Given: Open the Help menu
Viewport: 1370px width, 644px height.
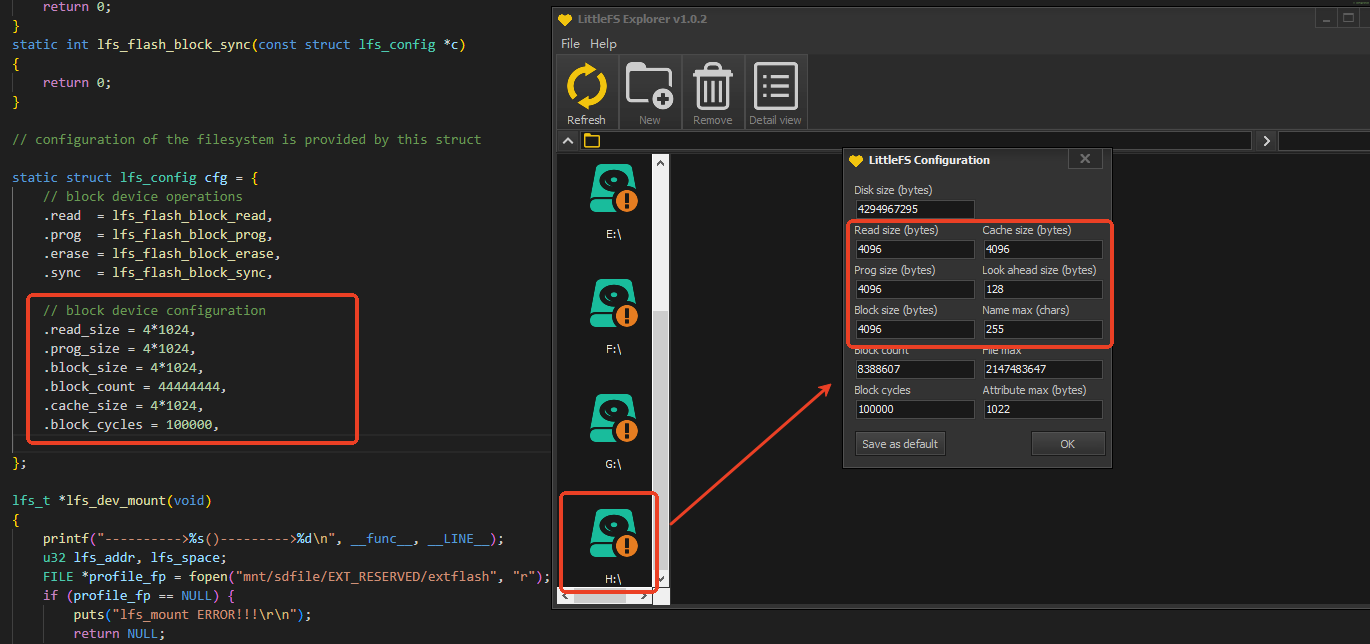Looking at the screenshot, I should [x=603, y=44].
